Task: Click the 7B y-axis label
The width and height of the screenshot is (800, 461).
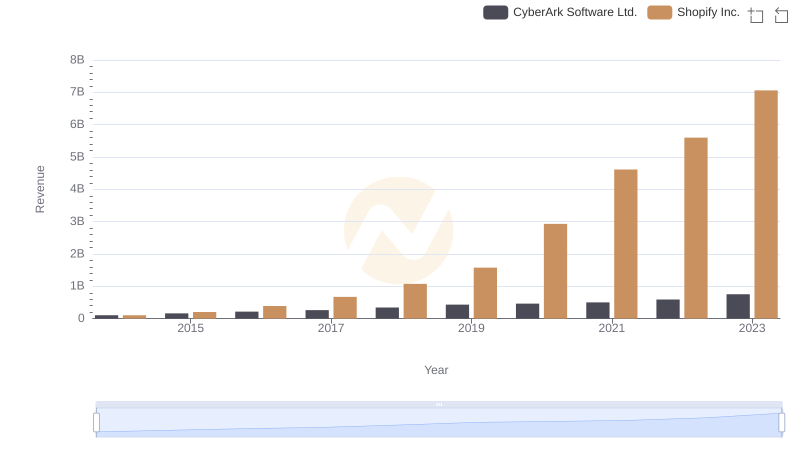Action: pos(77,92)
